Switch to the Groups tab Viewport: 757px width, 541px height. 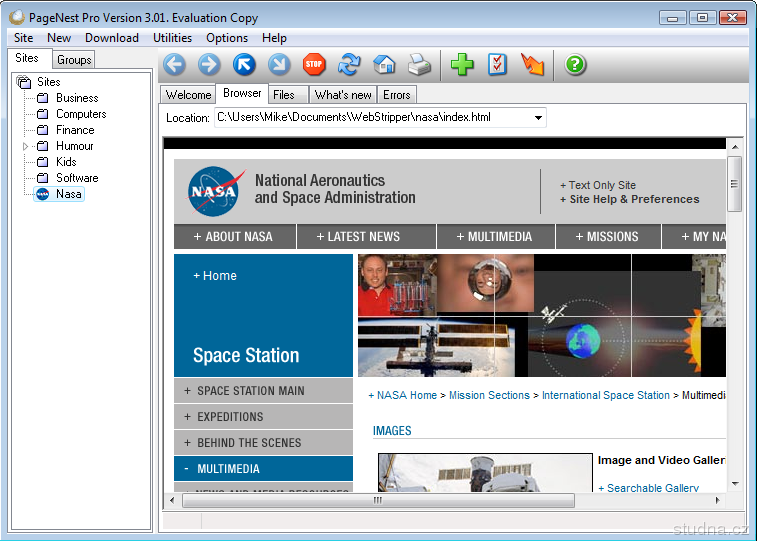(x=74, y=60)
